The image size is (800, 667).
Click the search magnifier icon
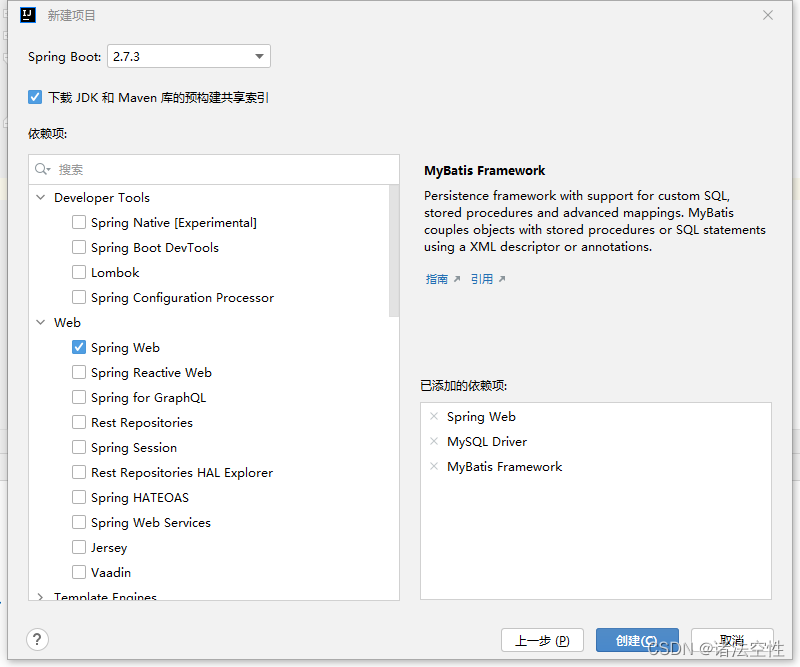point(42,169)
